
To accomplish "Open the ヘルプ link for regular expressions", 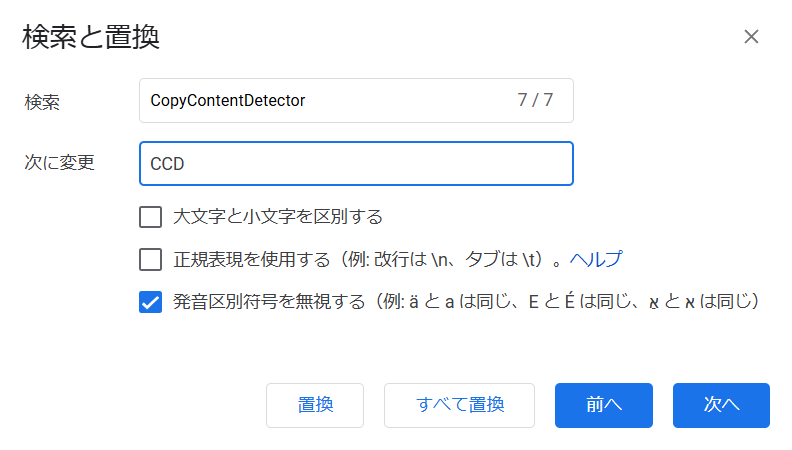I will [x=596, y=259].
